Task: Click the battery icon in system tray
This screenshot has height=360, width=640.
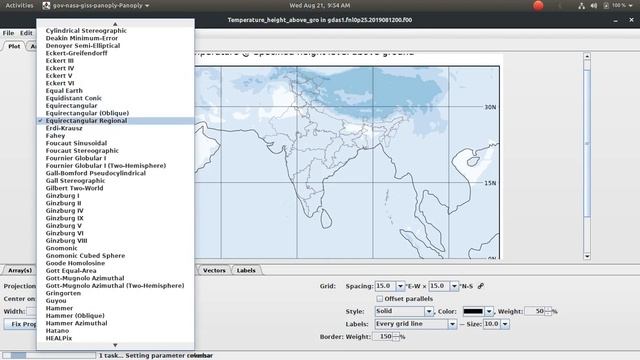Action: [x=606, y=6]
